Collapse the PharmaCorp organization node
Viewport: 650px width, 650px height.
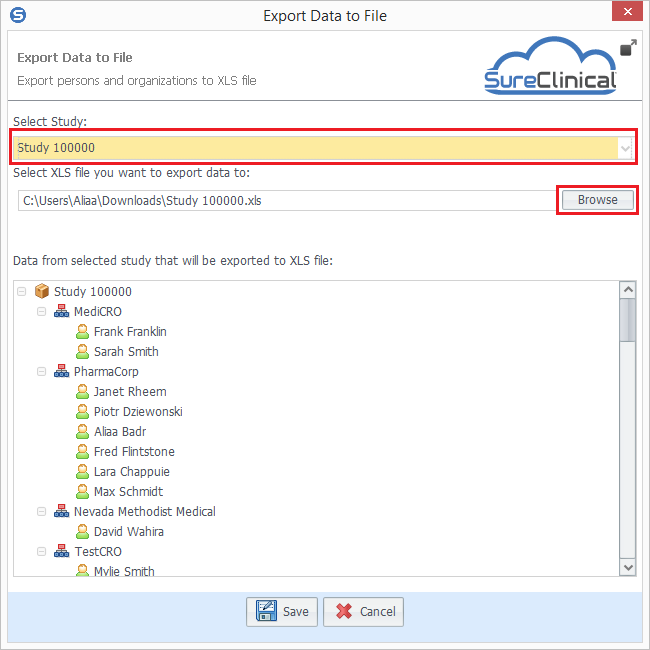tap(41, 371)
